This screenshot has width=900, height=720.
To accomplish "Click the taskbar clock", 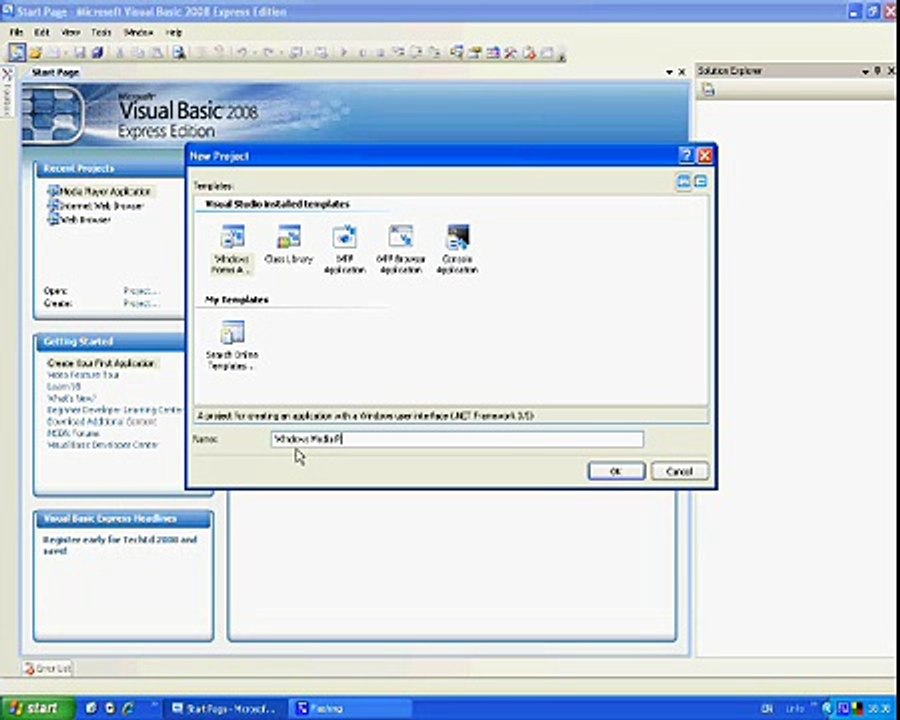I will click(879, 709).
